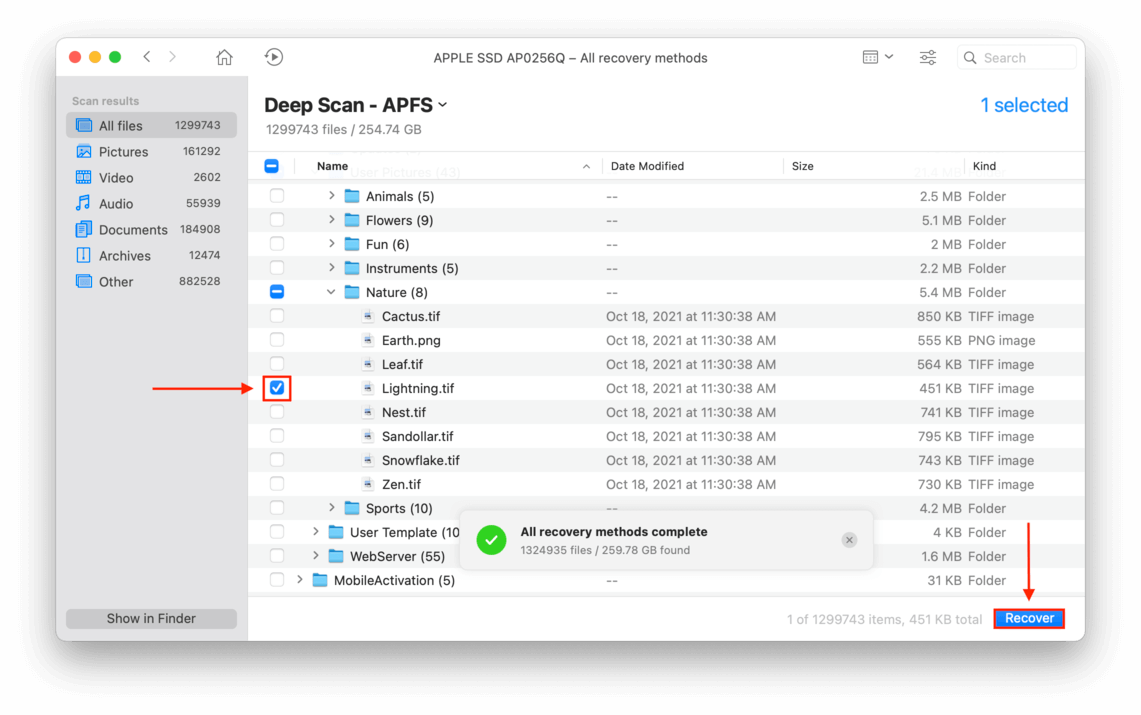Viewport: 1141px width, 715px height.
Task: Check the Flowers folder checkbox
Action: tap(277, 220)
